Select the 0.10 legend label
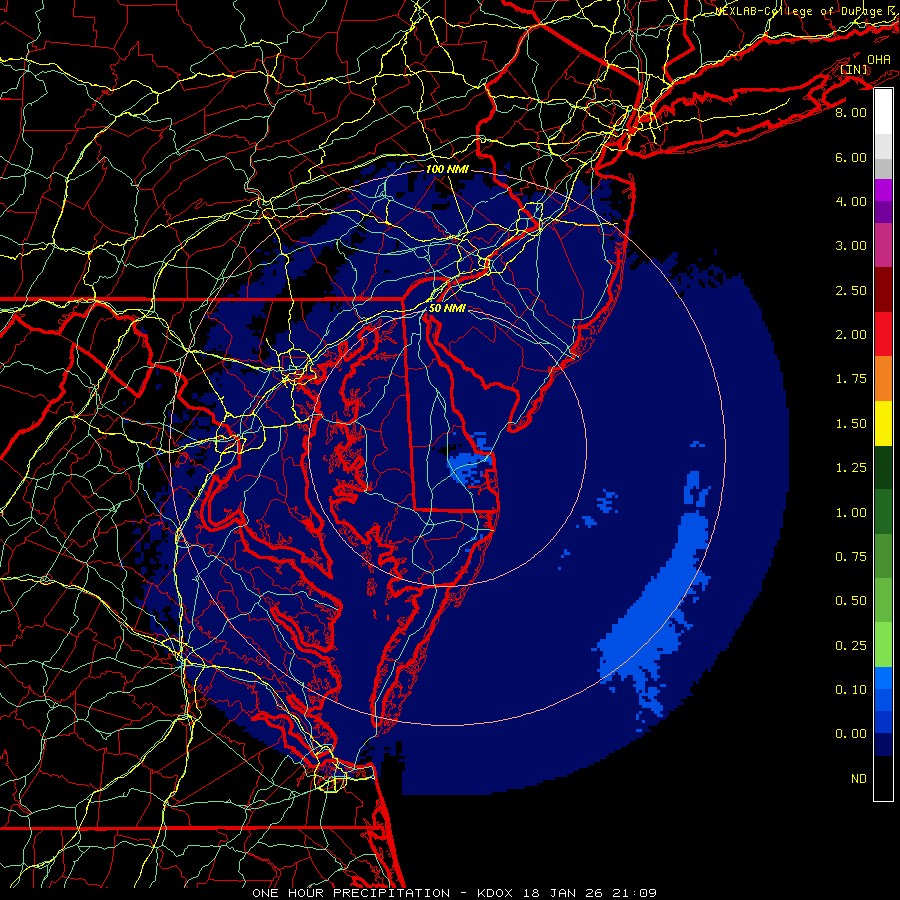The width and height of the screenshot is (900, 900). coord(851,690)
